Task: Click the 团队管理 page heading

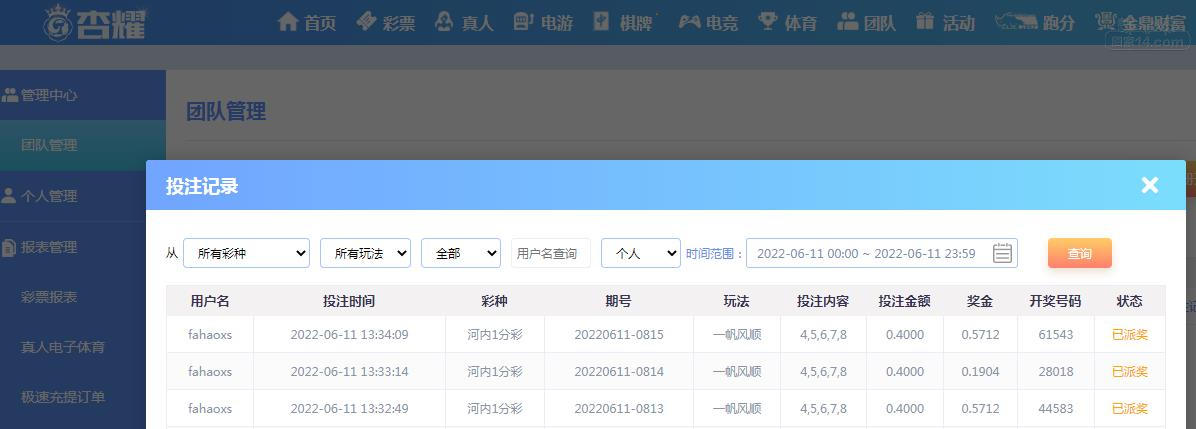Action: pyautogui.click(x=227, y=111)
